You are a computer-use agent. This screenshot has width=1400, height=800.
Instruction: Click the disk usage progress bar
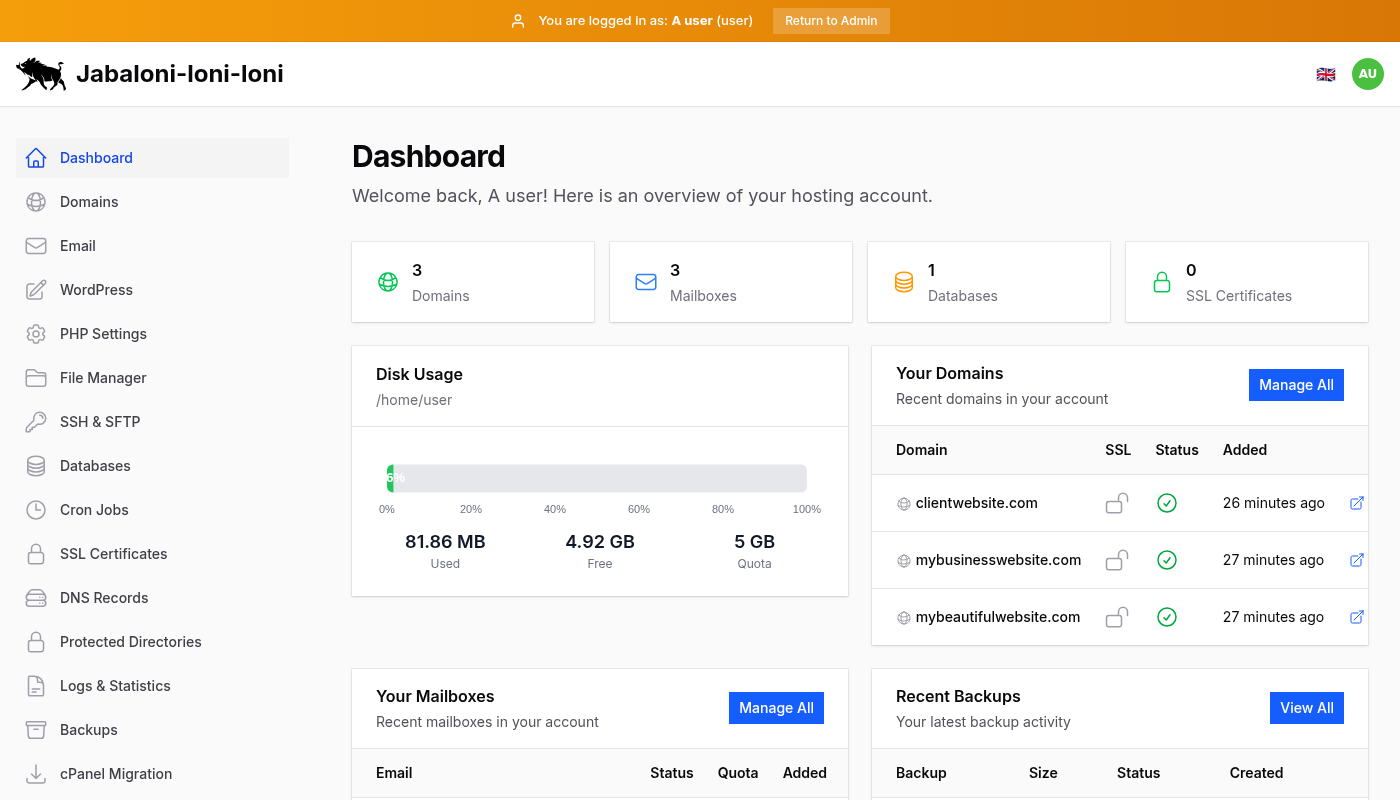[x=596, y=478]
